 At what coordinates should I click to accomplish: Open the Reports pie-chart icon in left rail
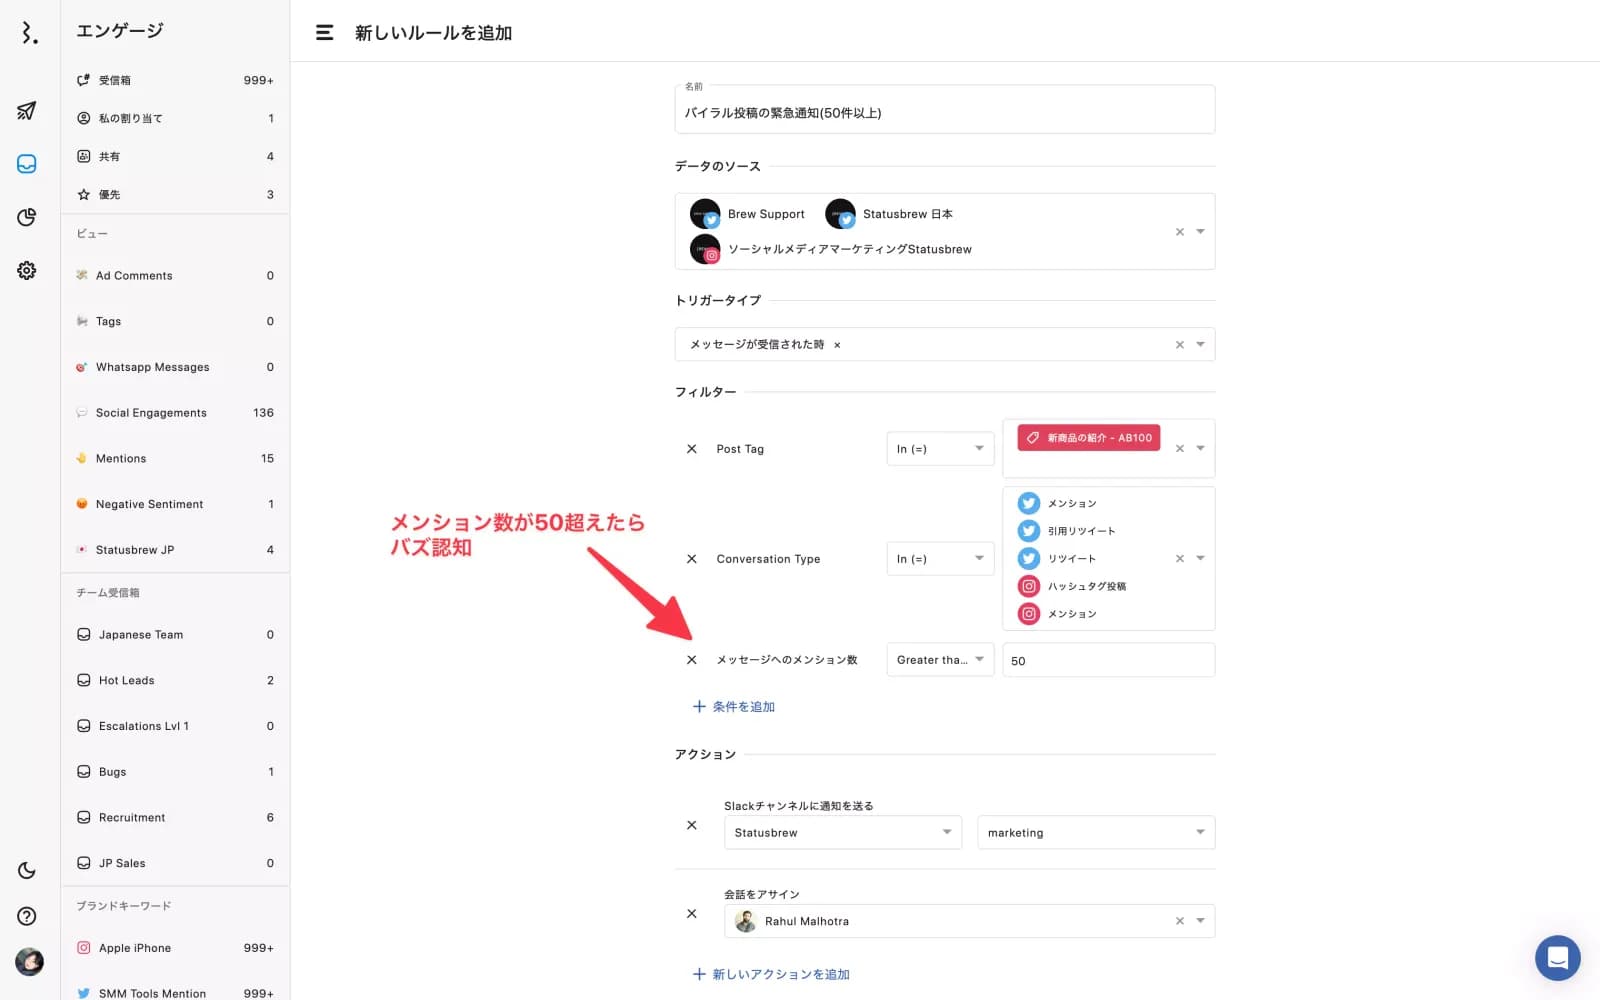click(27, 217)
